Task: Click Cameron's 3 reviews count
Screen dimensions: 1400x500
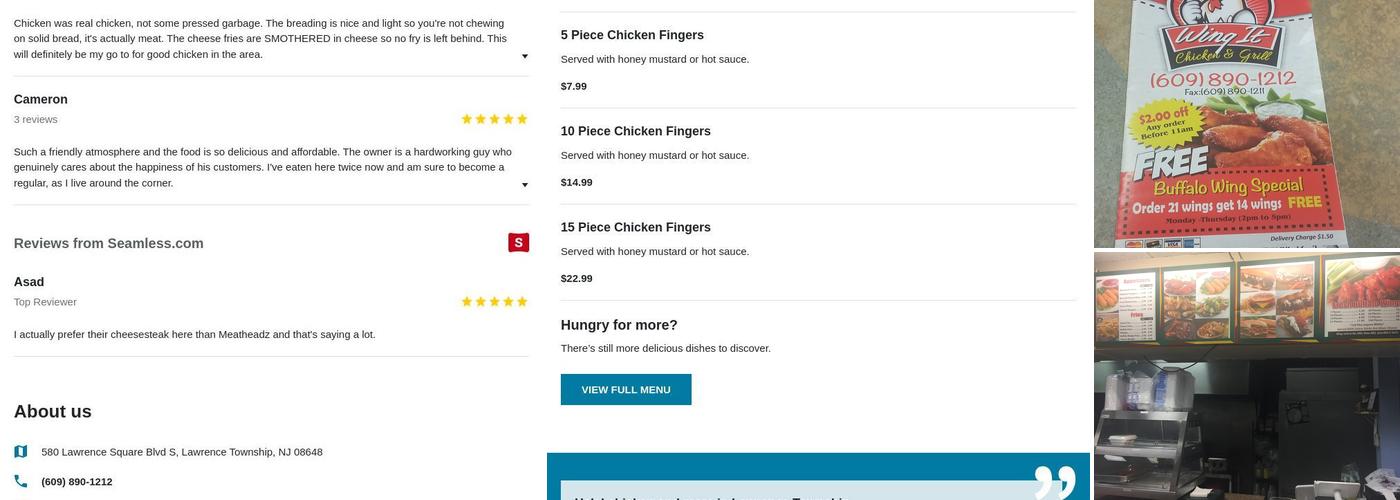Action: tap(36, 119)
